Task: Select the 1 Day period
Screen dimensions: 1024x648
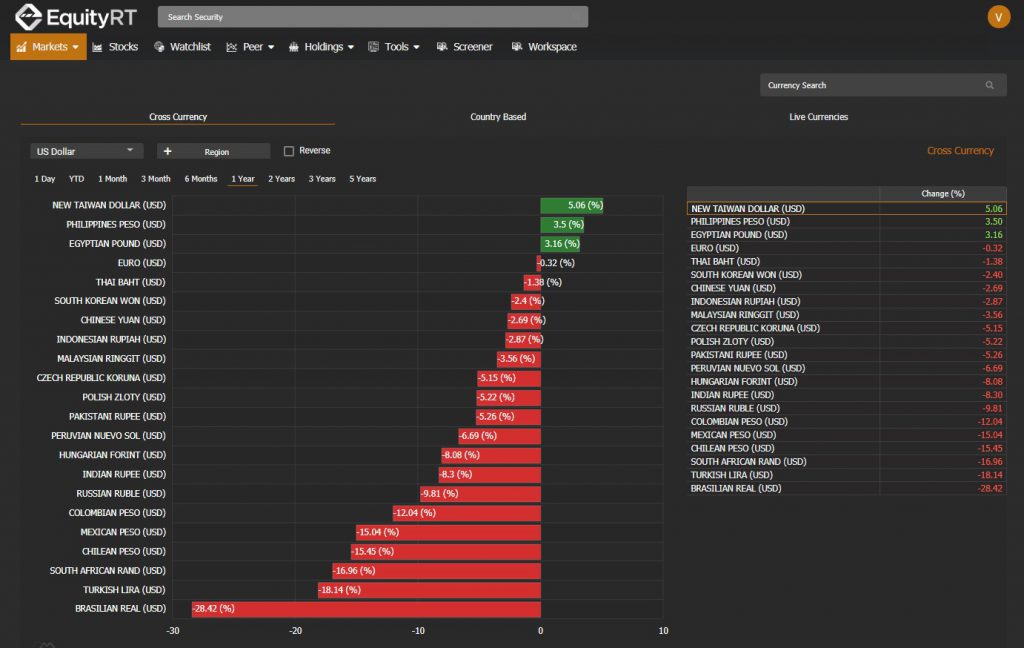Action: (x=44, y=179)
